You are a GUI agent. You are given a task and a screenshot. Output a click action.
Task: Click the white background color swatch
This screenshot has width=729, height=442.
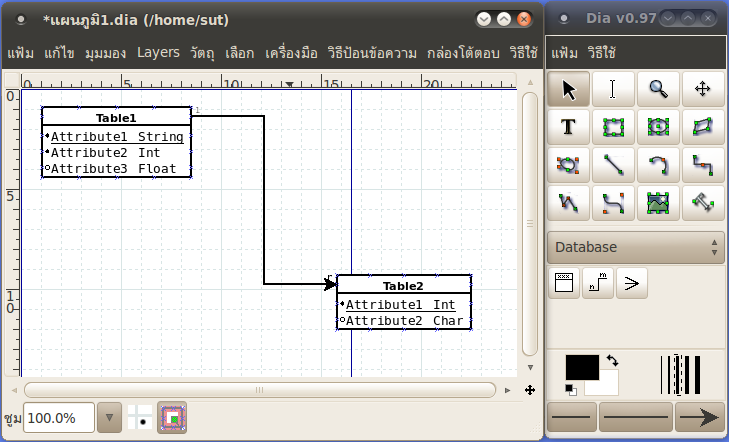tap(609, 388)
